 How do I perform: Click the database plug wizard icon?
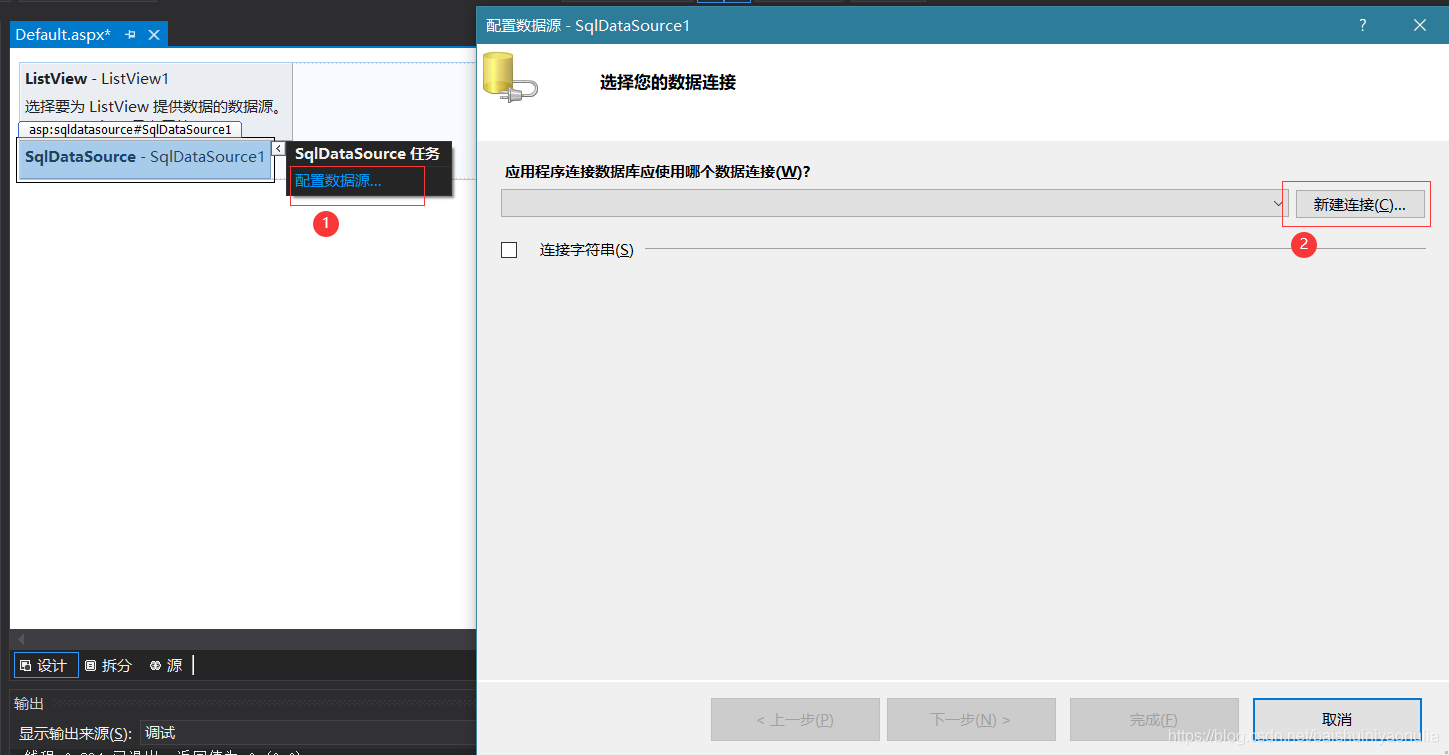[x=510, y=76]
